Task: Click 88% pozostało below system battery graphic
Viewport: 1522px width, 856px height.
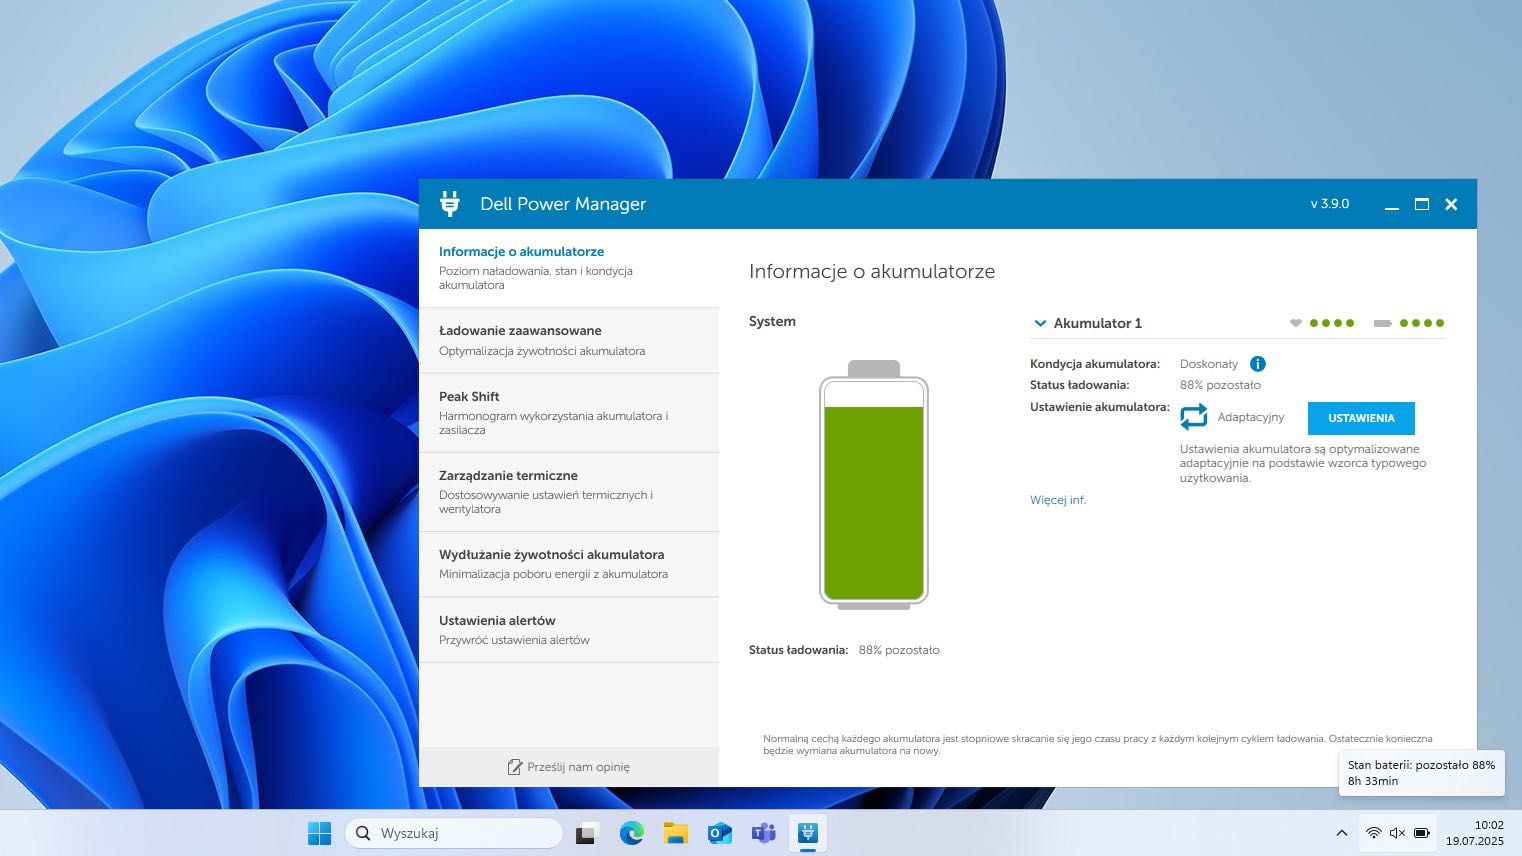Action: pos(899,650)
